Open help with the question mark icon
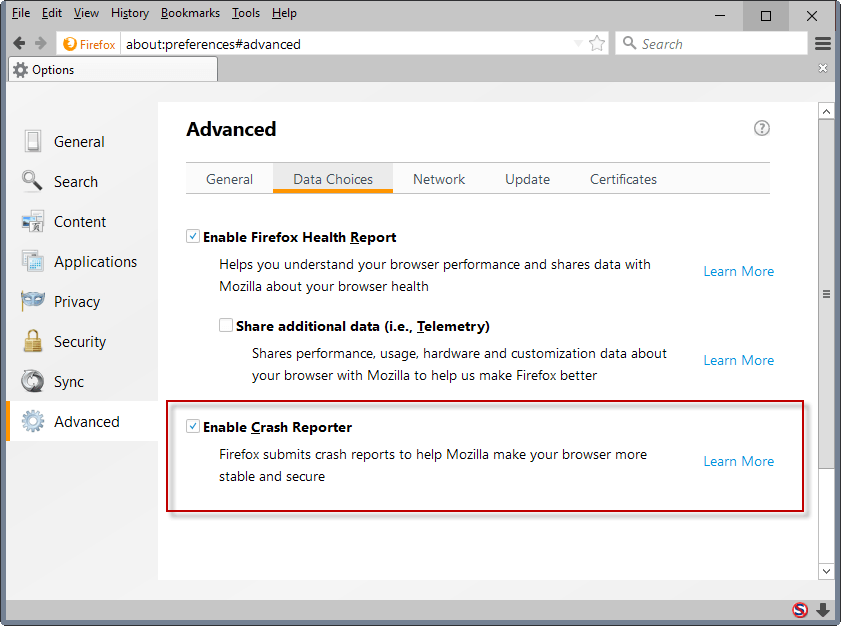 pyautogui.click(x=762, y=128)
